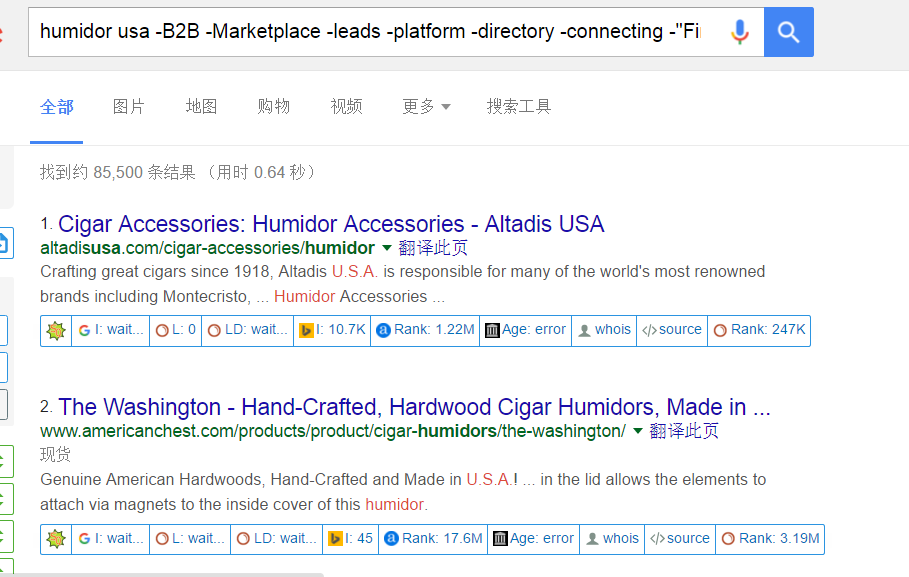Click Bing index 'I: 10.7K' metric
Image resolution: width=909 pixels, height=577 pixels.
(x=332, y=331)
